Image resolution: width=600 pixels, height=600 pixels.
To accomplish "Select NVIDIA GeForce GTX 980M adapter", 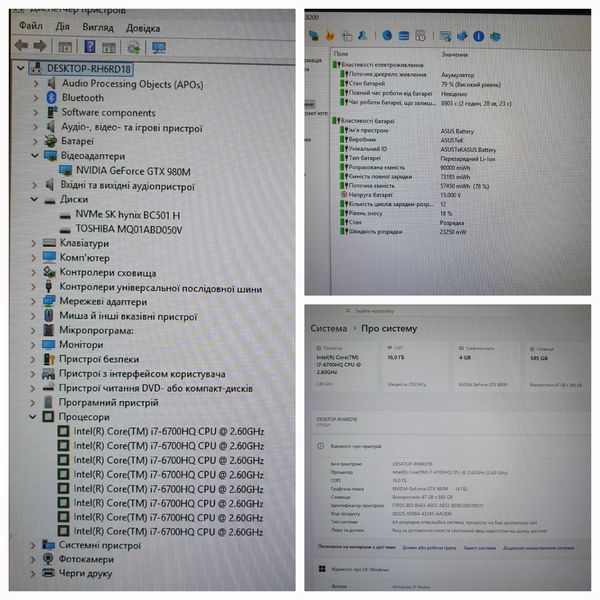I will click(x=133, y=171).
